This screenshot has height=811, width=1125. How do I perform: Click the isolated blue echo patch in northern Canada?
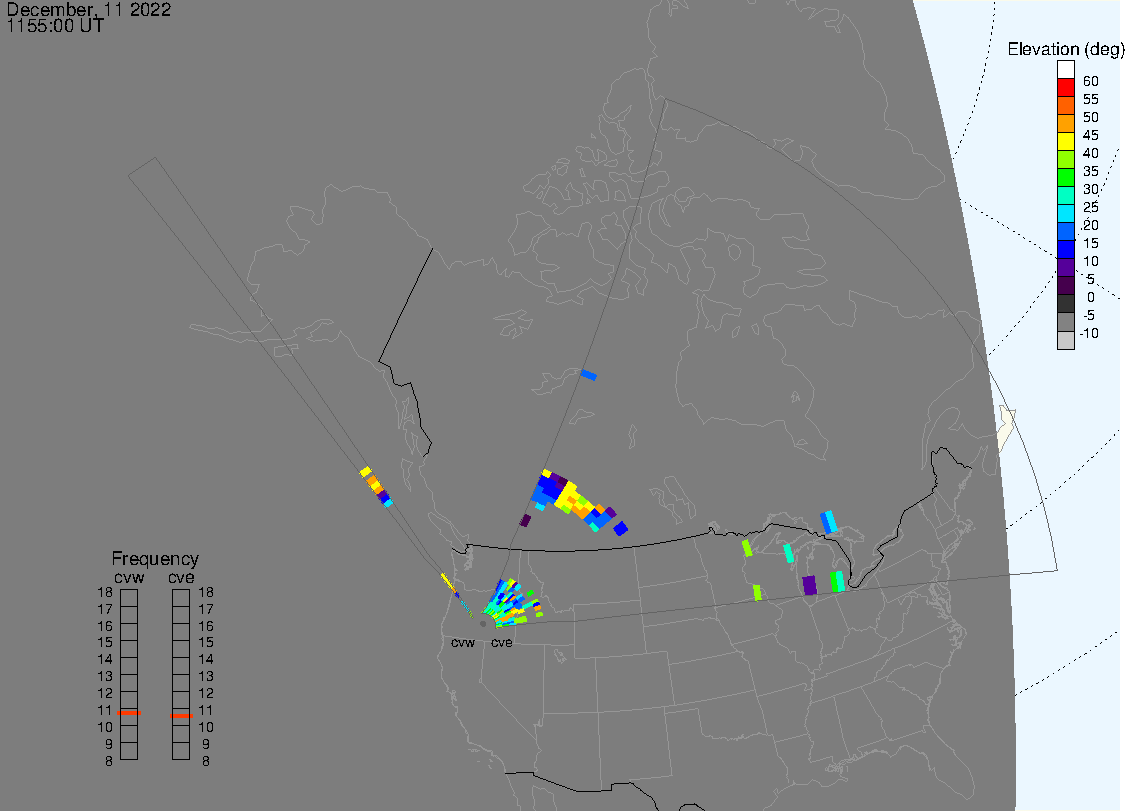(589, 375)
